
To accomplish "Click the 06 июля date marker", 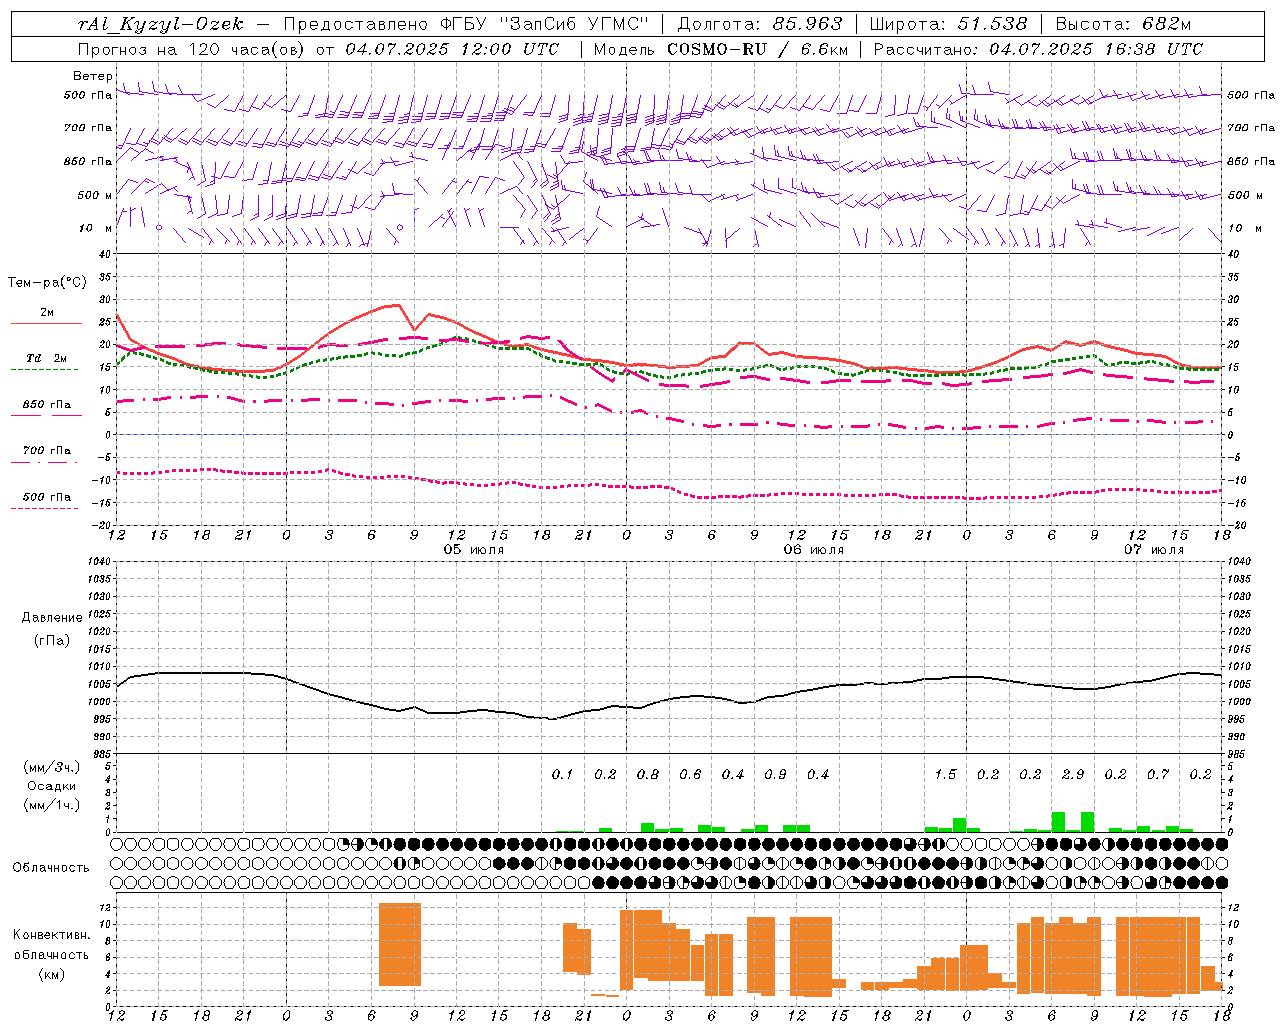I will pyautogui.click(x=813, y=550).
